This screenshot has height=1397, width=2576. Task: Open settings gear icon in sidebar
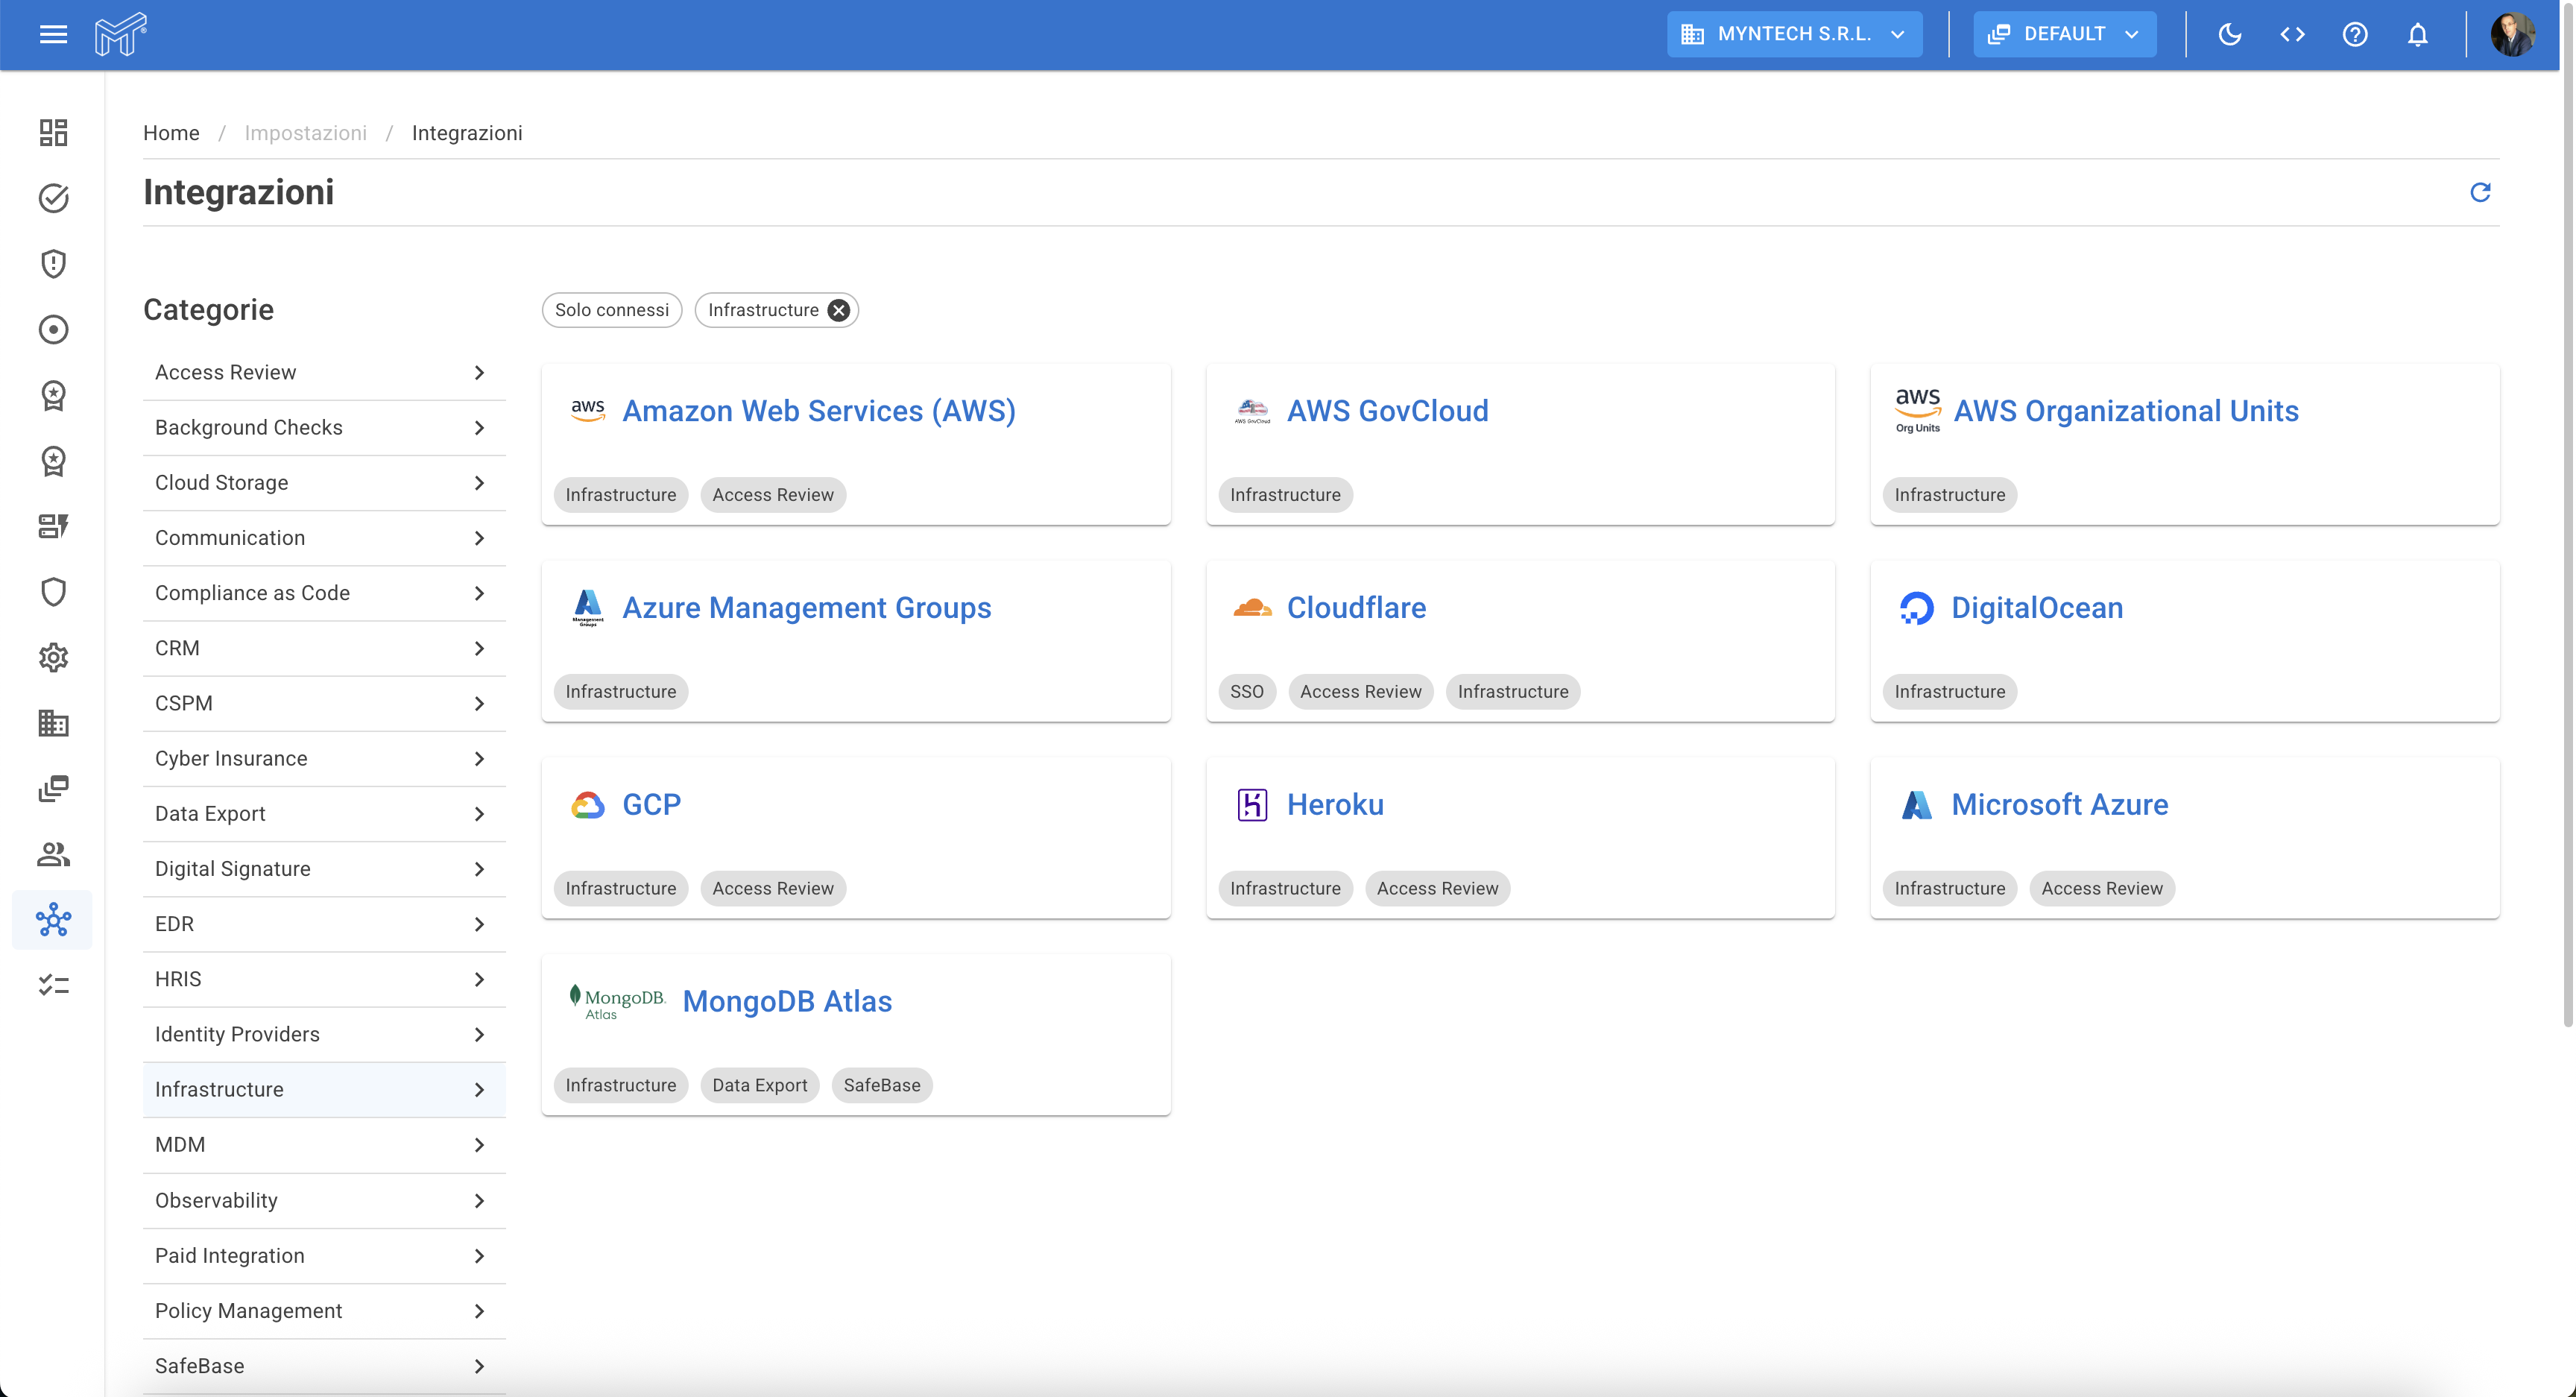coord(53,657)
